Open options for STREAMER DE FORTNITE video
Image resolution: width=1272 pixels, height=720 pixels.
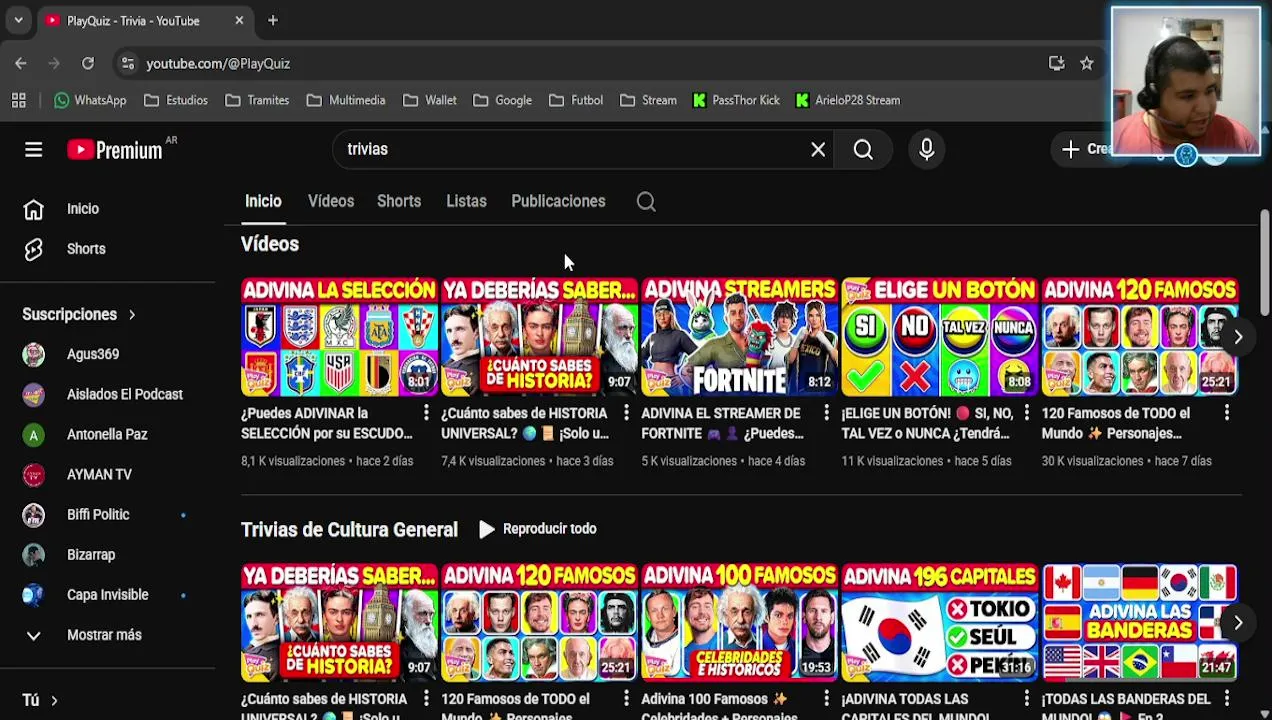coord(826,412)
